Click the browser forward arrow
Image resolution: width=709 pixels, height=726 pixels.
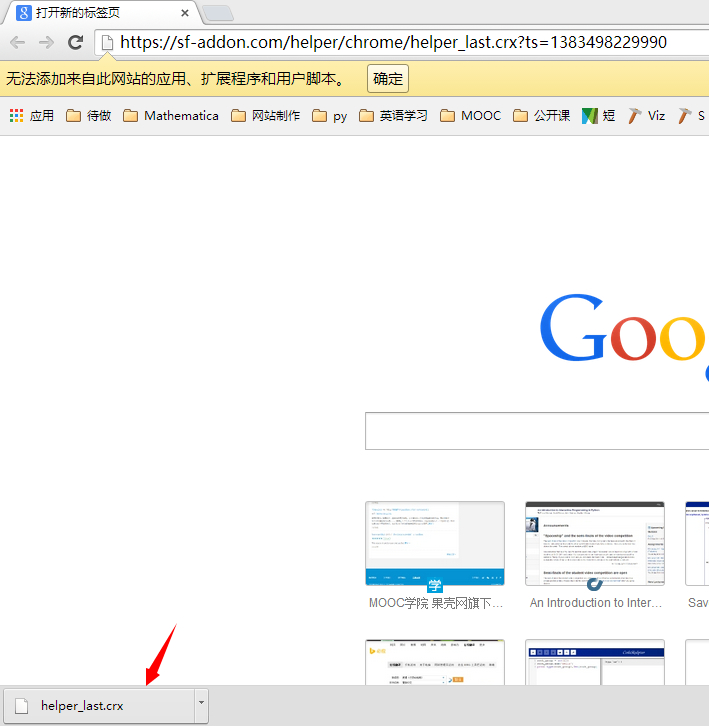(x=46, y=43)
